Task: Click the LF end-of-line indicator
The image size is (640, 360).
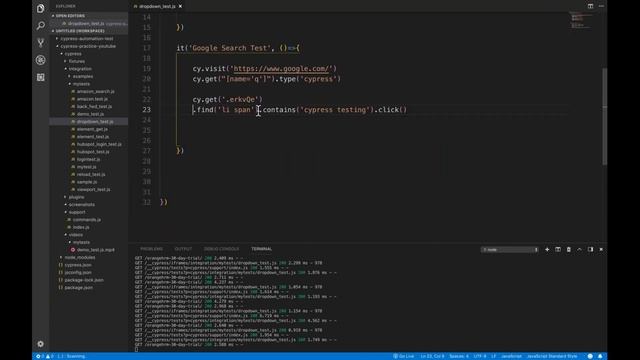Action: (493, 356)
